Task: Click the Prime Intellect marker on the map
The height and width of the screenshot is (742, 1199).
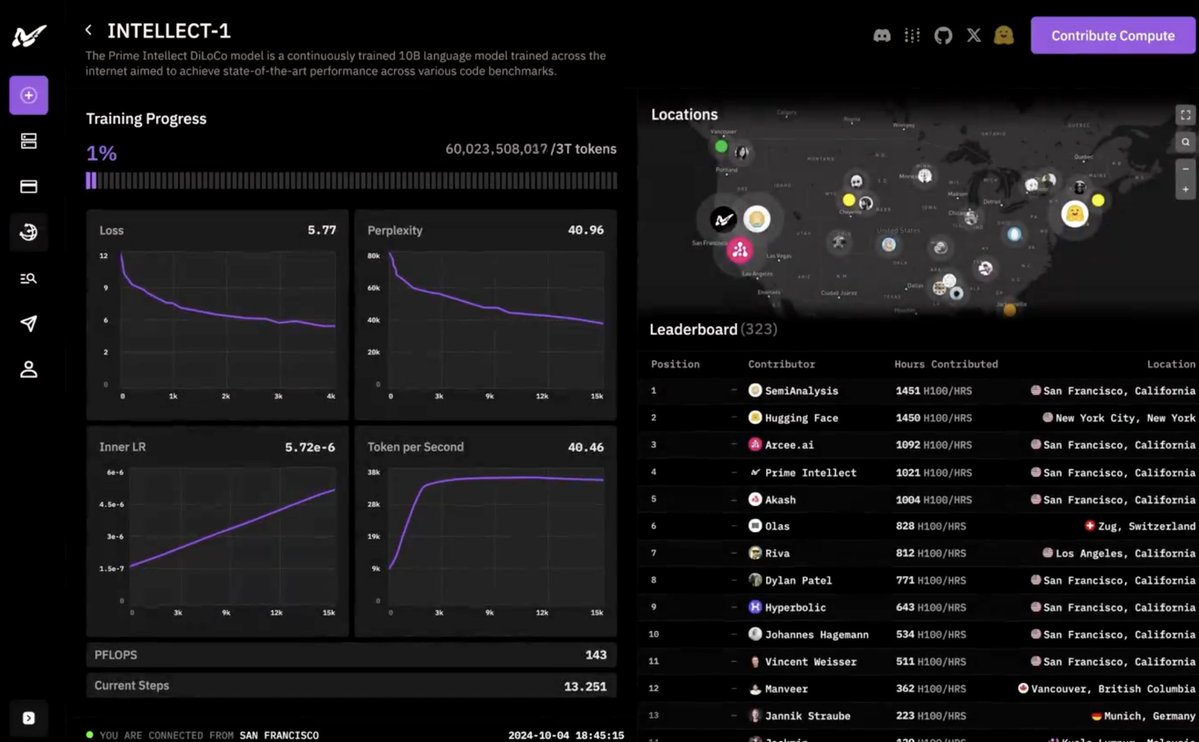Action: pos(723,220)
